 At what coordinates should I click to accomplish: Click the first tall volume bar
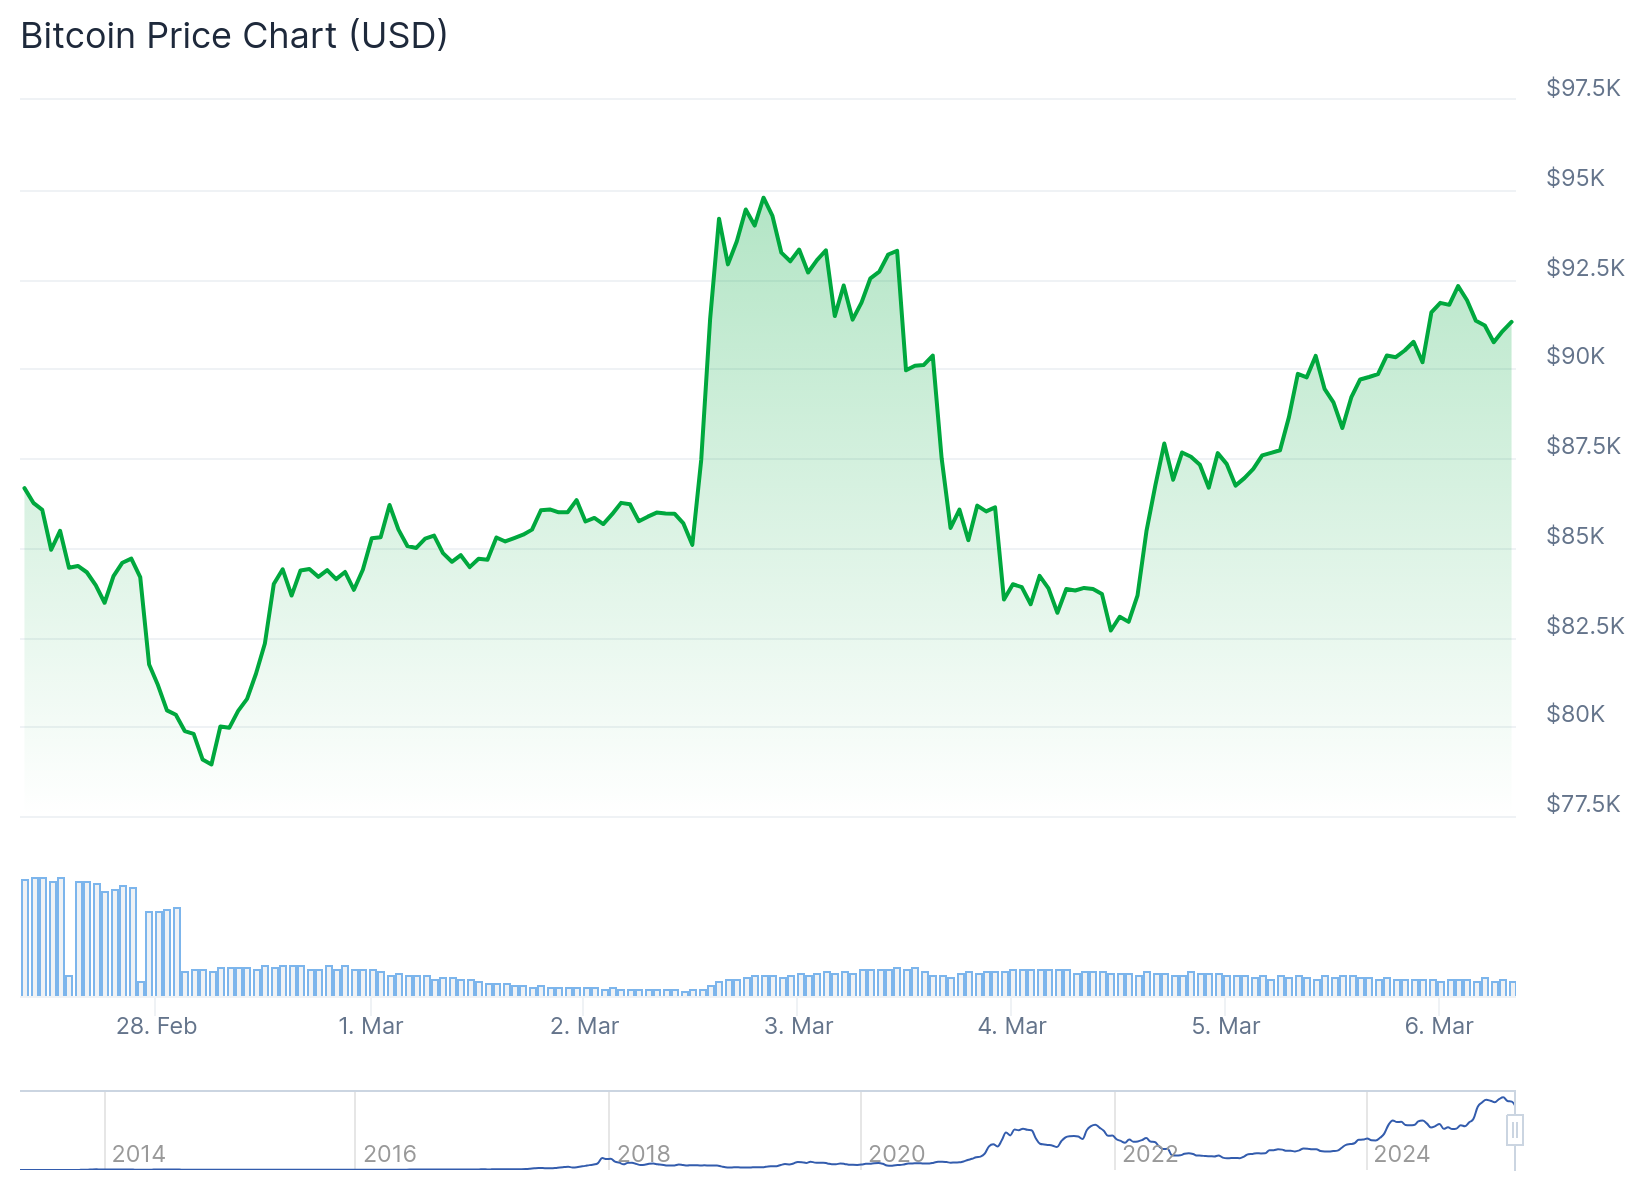pos(26,937)
